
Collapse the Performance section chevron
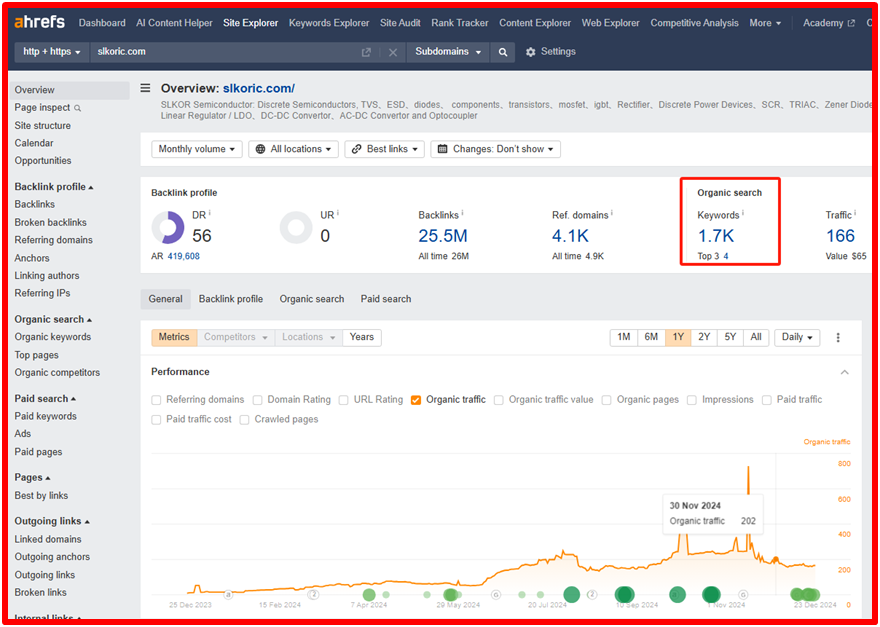tap(844, 372)
